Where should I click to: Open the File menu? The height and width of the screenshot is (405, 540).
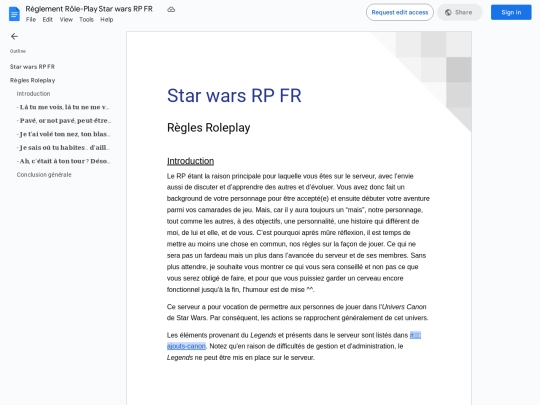pyautogui.click(x=31, y=20)
